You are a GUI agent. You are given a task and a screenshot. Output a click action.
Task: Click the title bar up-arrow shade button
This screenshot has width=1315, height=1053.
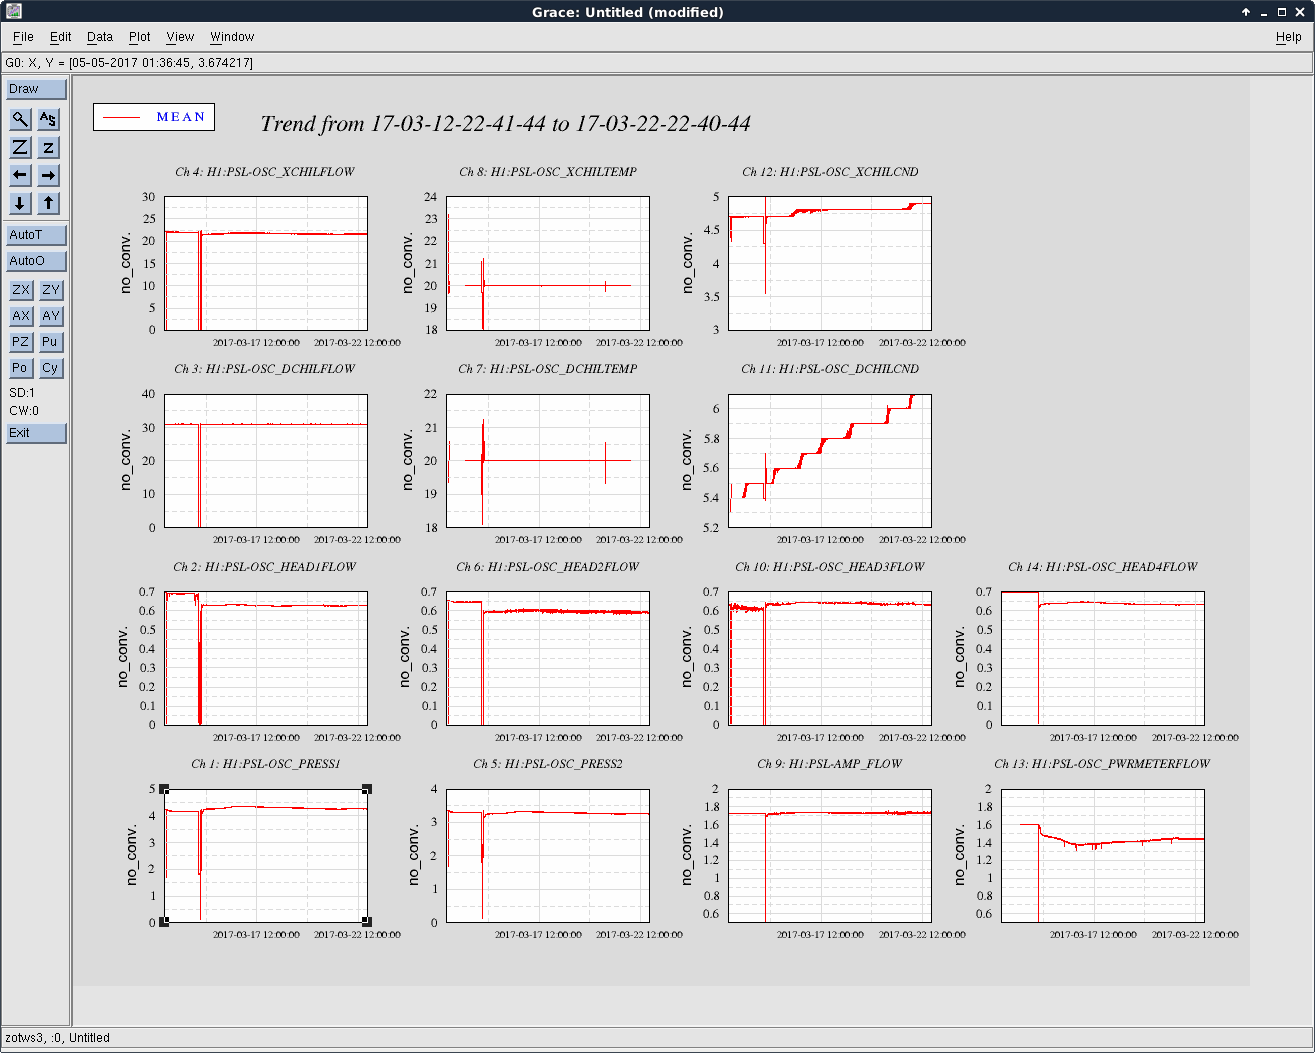pos(1246,12)
